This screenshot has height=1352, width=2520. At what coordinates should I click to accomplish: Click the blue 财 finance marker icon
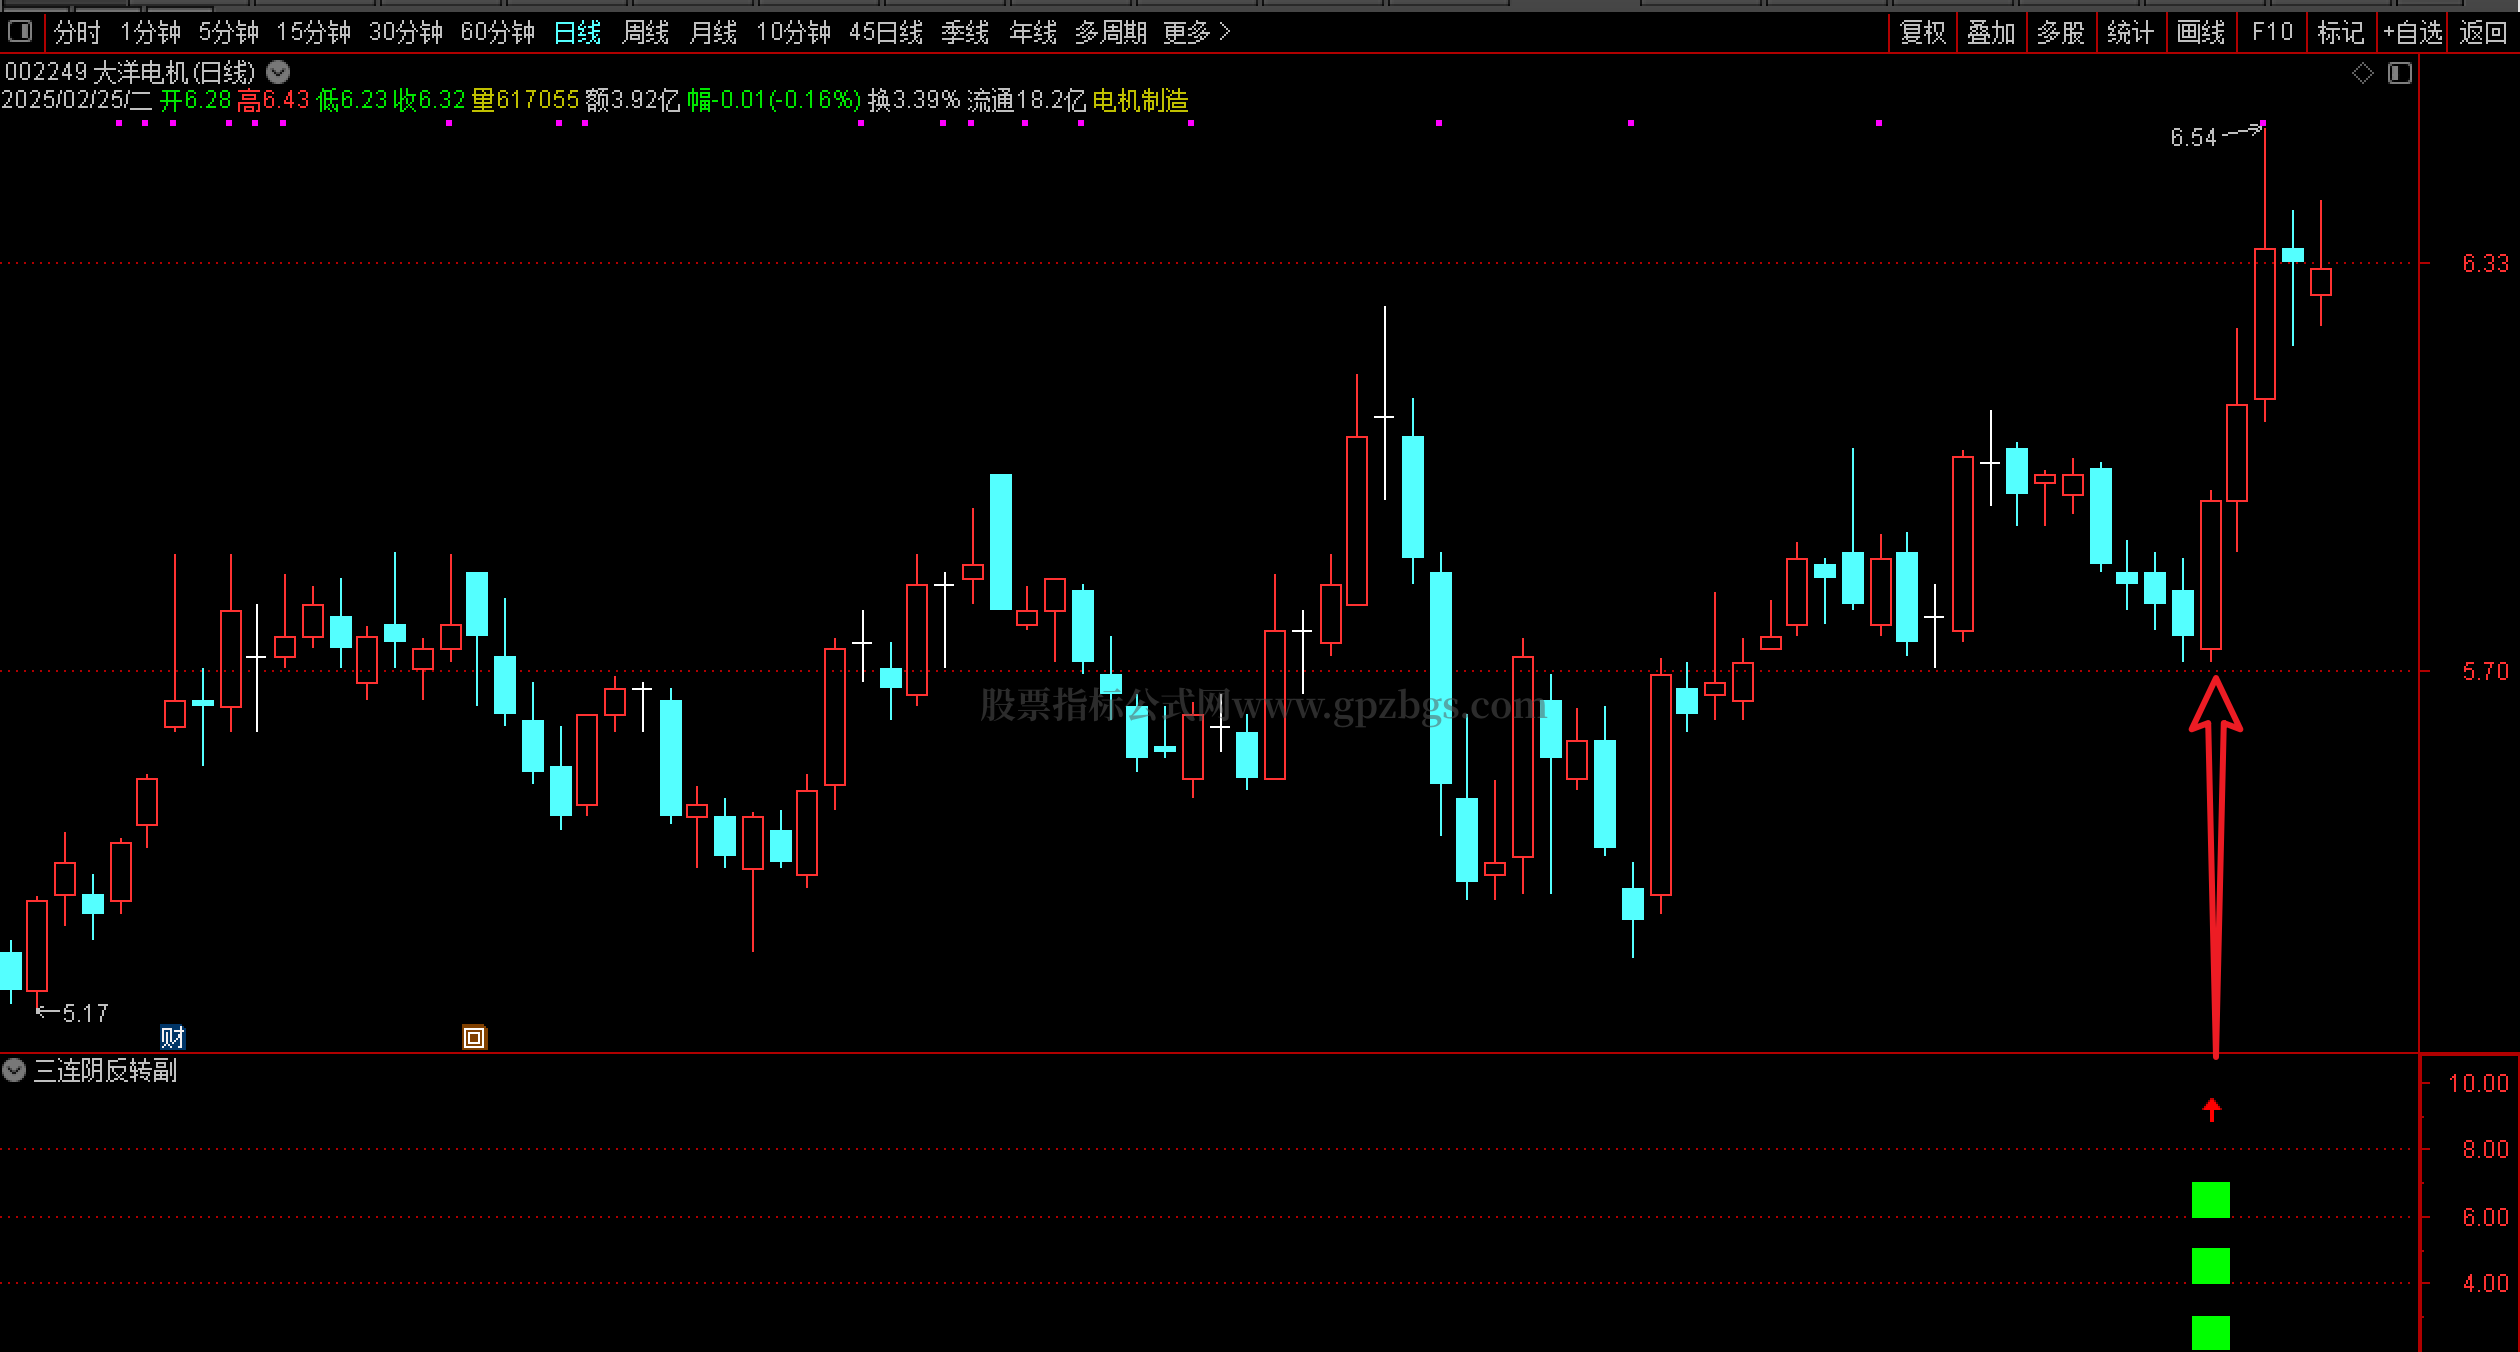(173, 1037)
